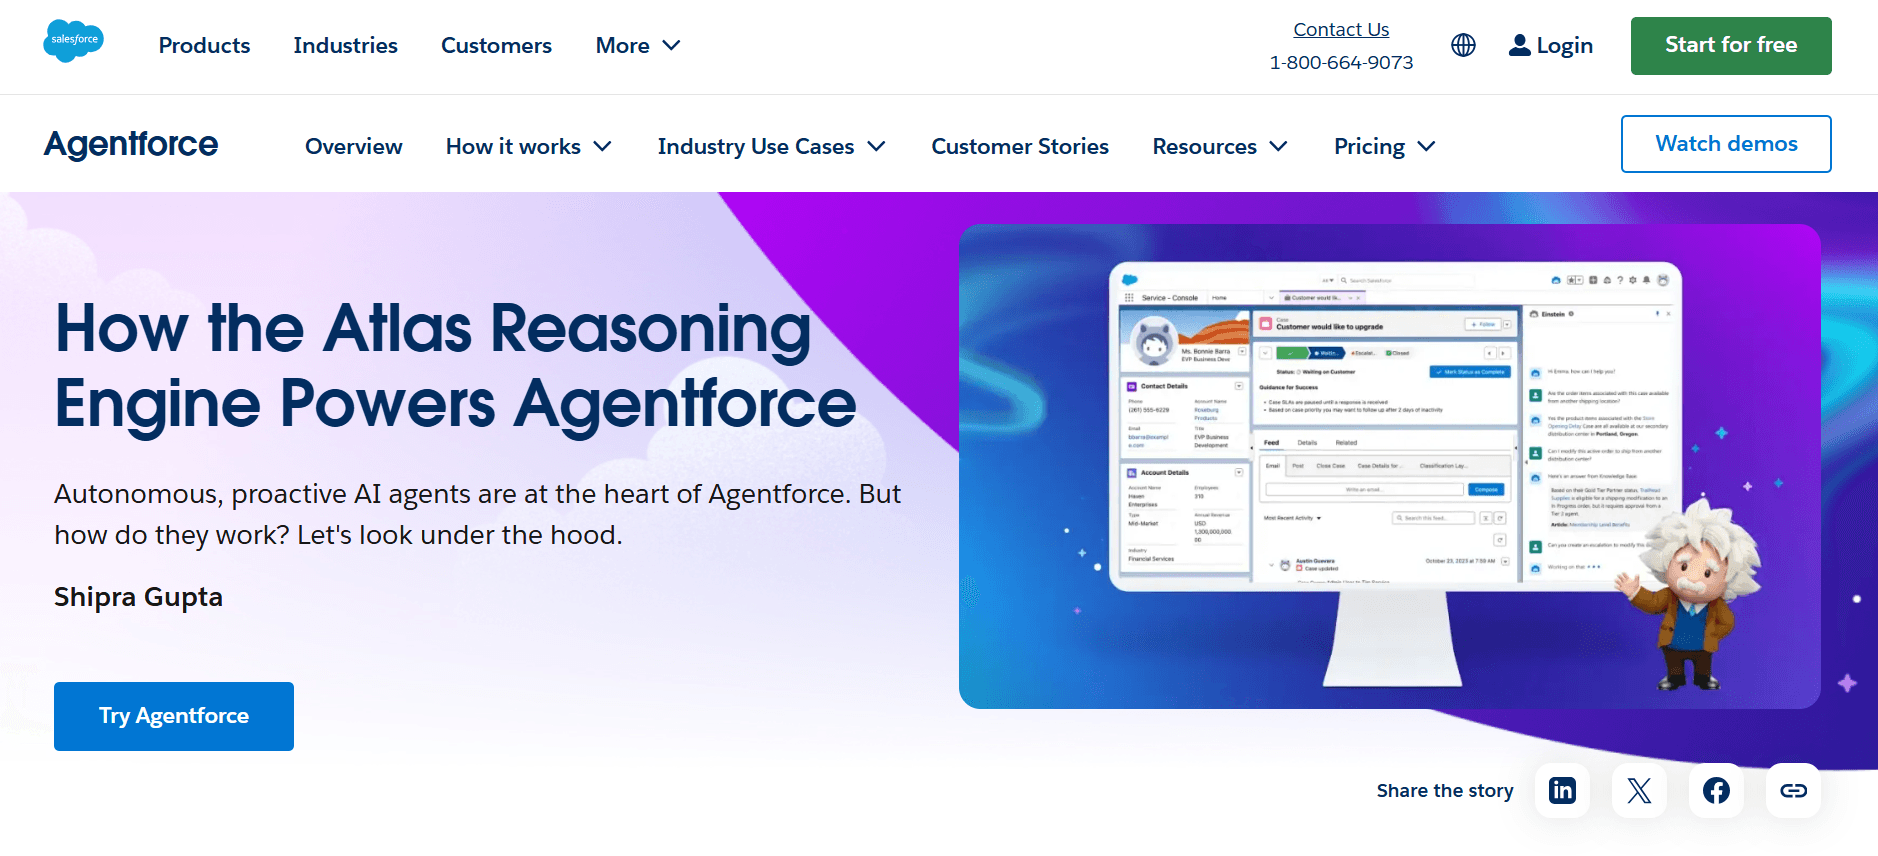Open the Industries menu
The image size is (1878, 856).
[345, 46]
